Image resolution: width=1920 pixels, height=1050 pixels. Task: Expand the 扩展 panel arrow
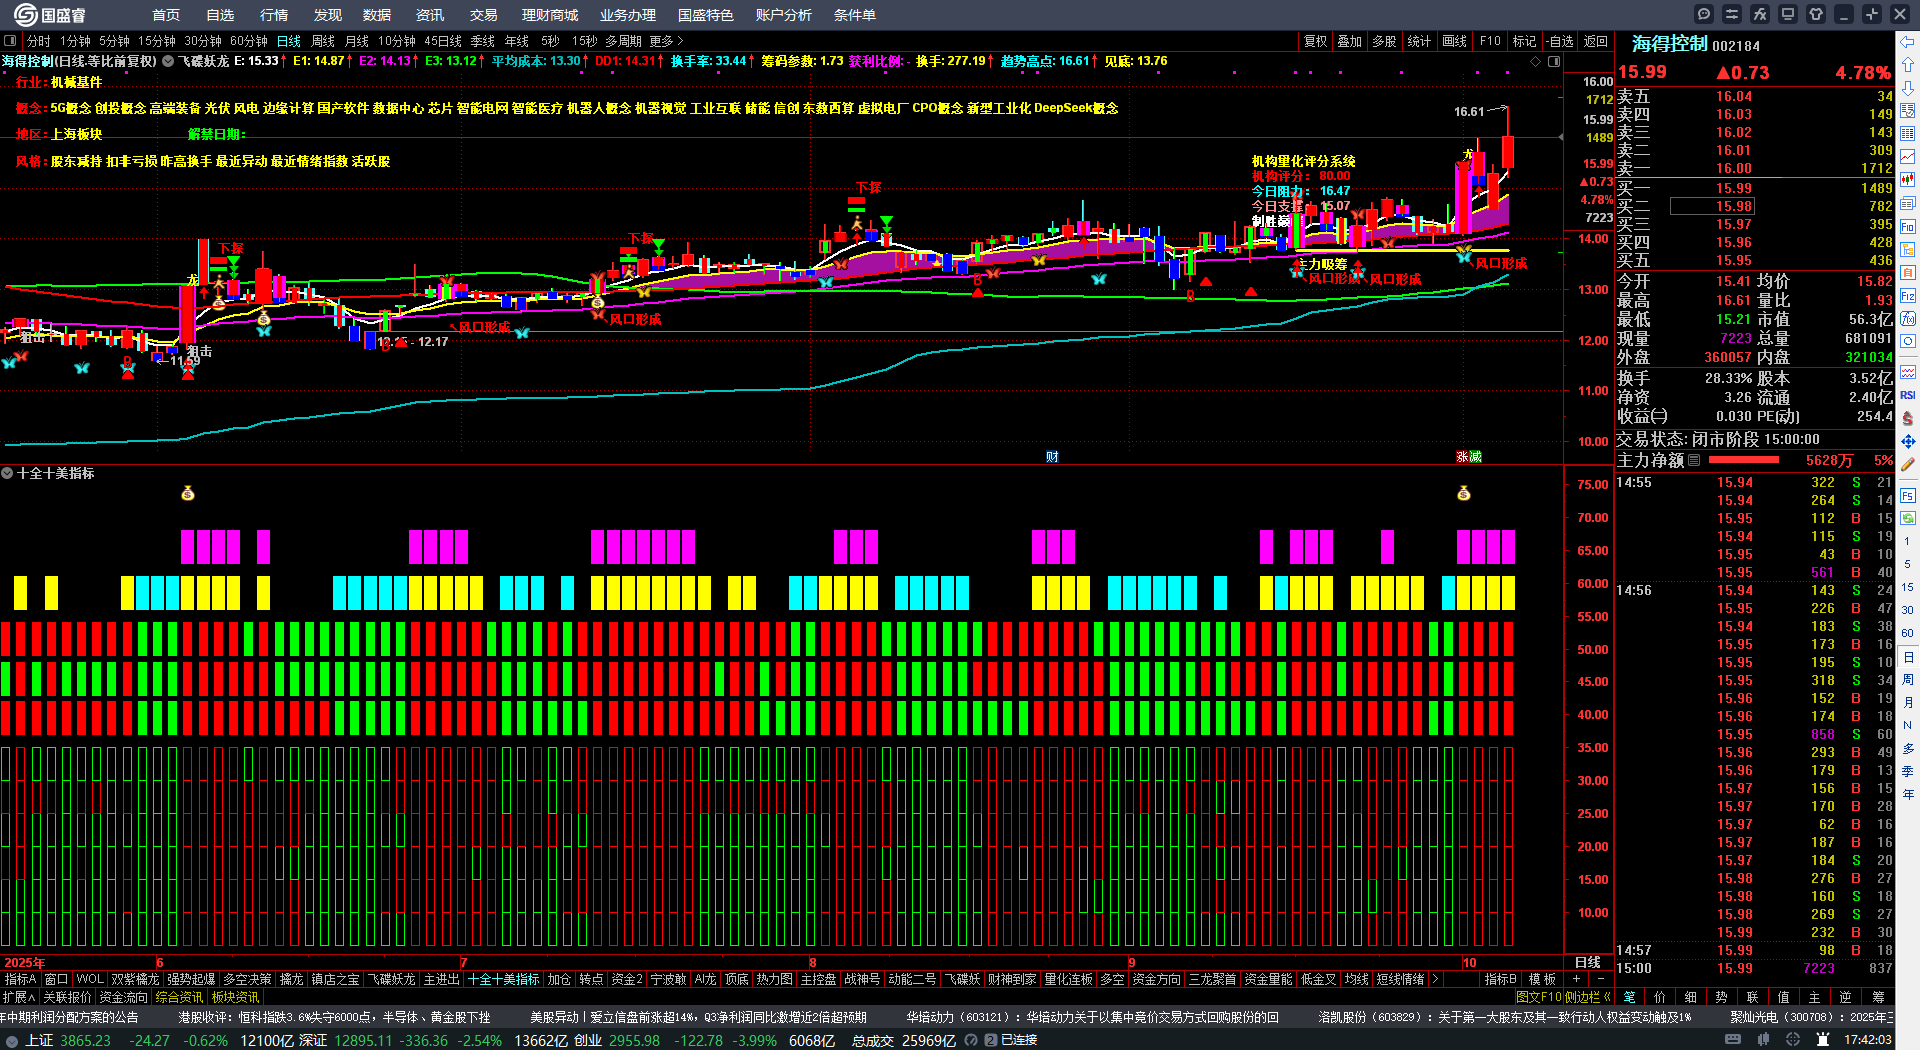tap(19, 997)
